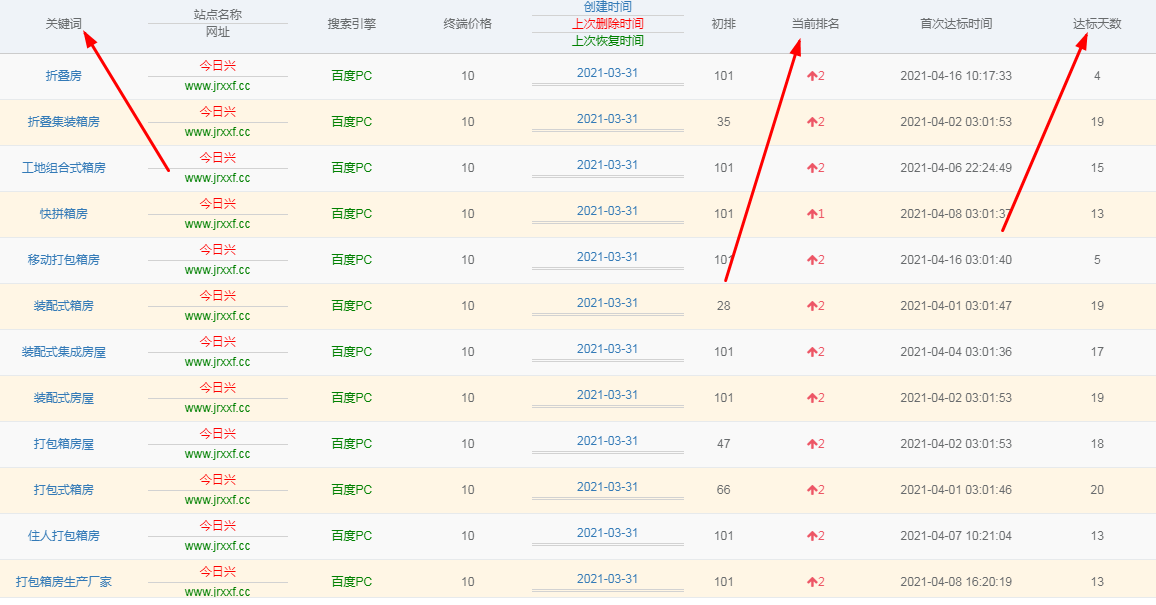Open the 折叠房 keyword link
The image size is (1156, 605).
(x=64, y=76)
